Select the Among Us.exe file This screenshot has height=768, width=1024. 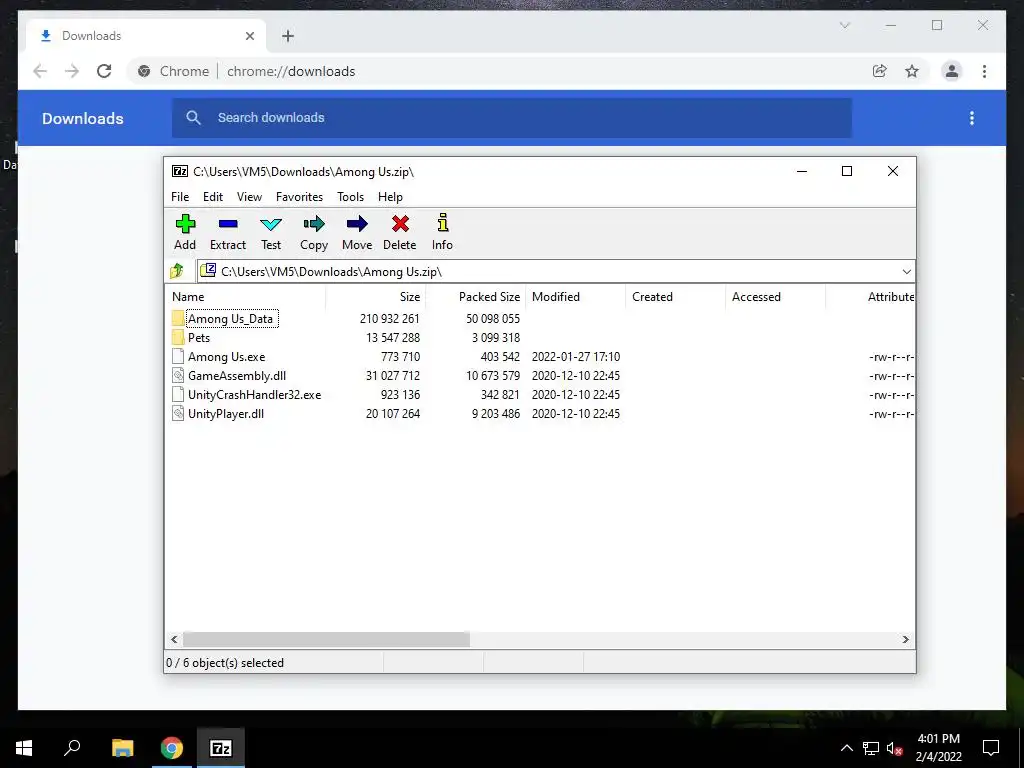(x=226, y=357)
